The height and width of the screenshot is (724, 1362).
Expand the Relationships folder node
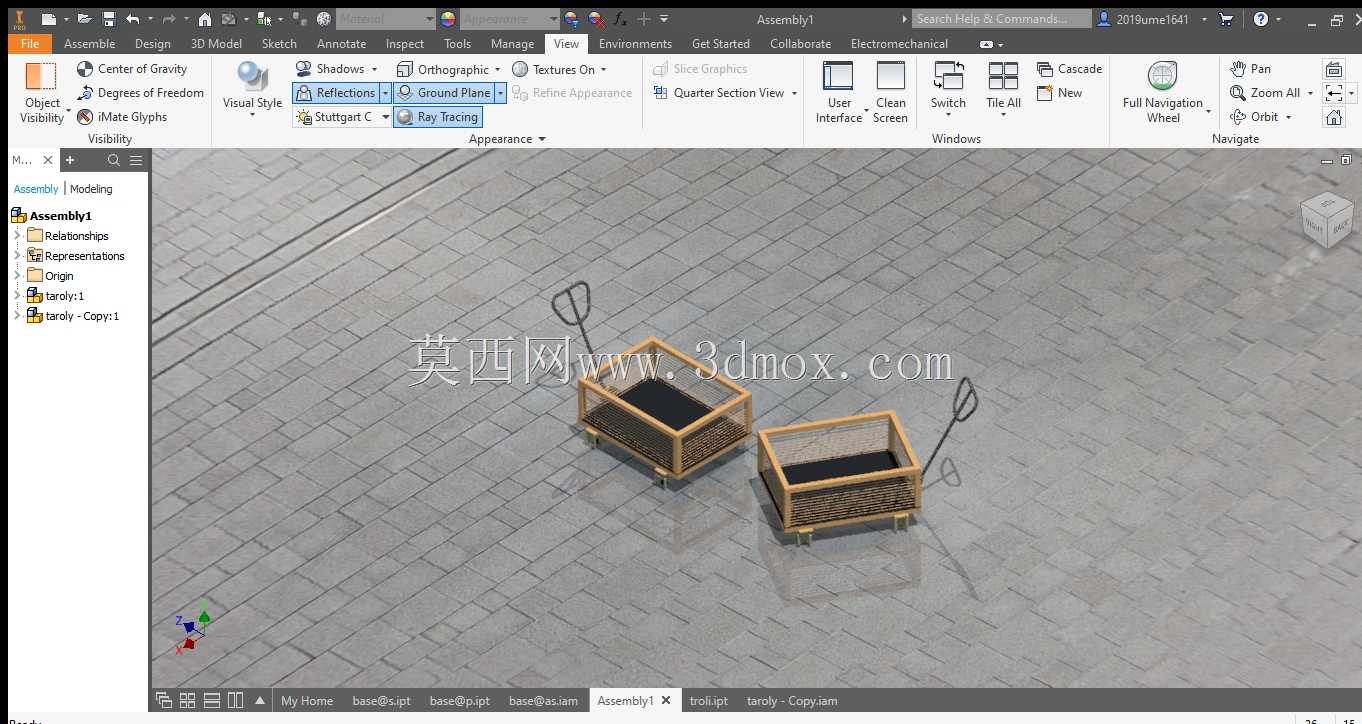(x=17, y=236)
